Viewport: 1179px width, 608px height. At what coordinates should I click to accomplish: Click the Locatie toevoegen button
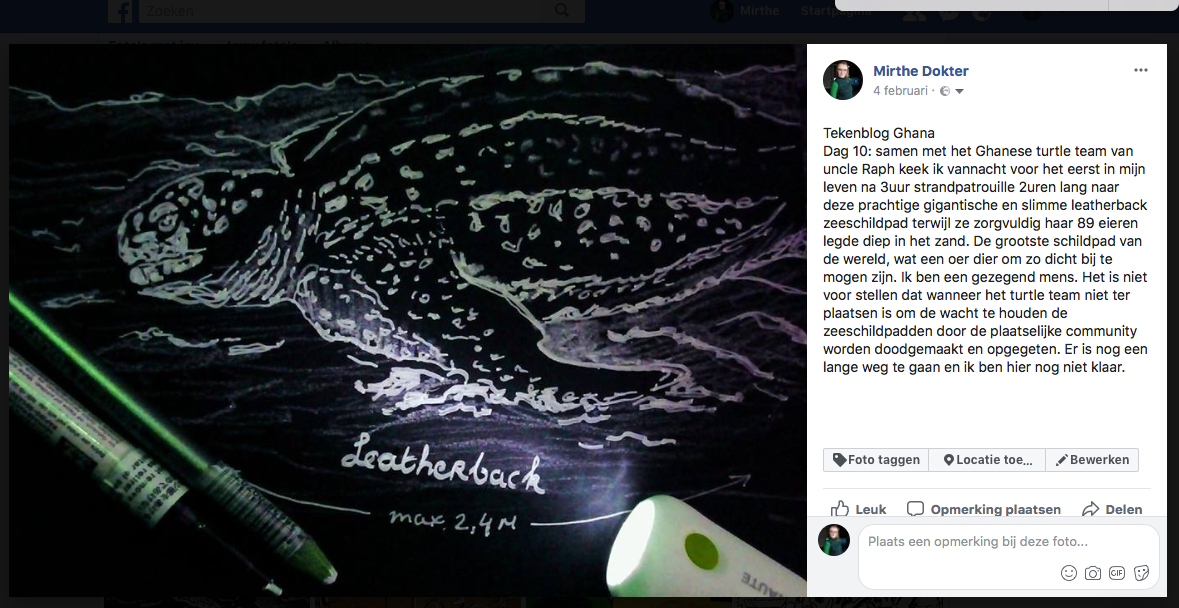(x=987, y=460)
